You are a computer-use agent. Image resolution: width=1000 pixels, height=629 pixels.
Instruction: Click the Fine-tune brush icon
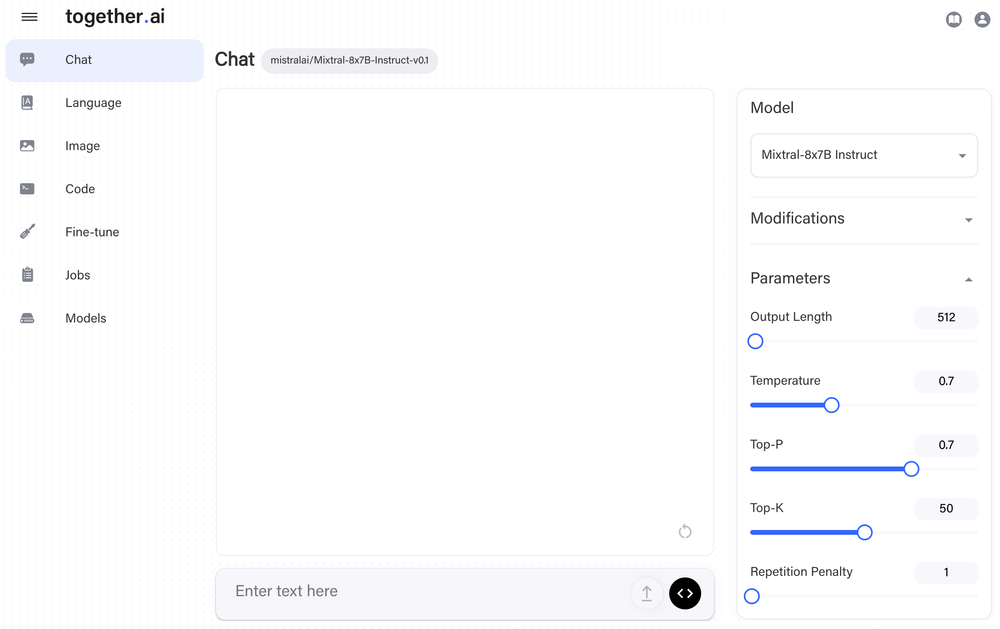(x=27, y=232)
